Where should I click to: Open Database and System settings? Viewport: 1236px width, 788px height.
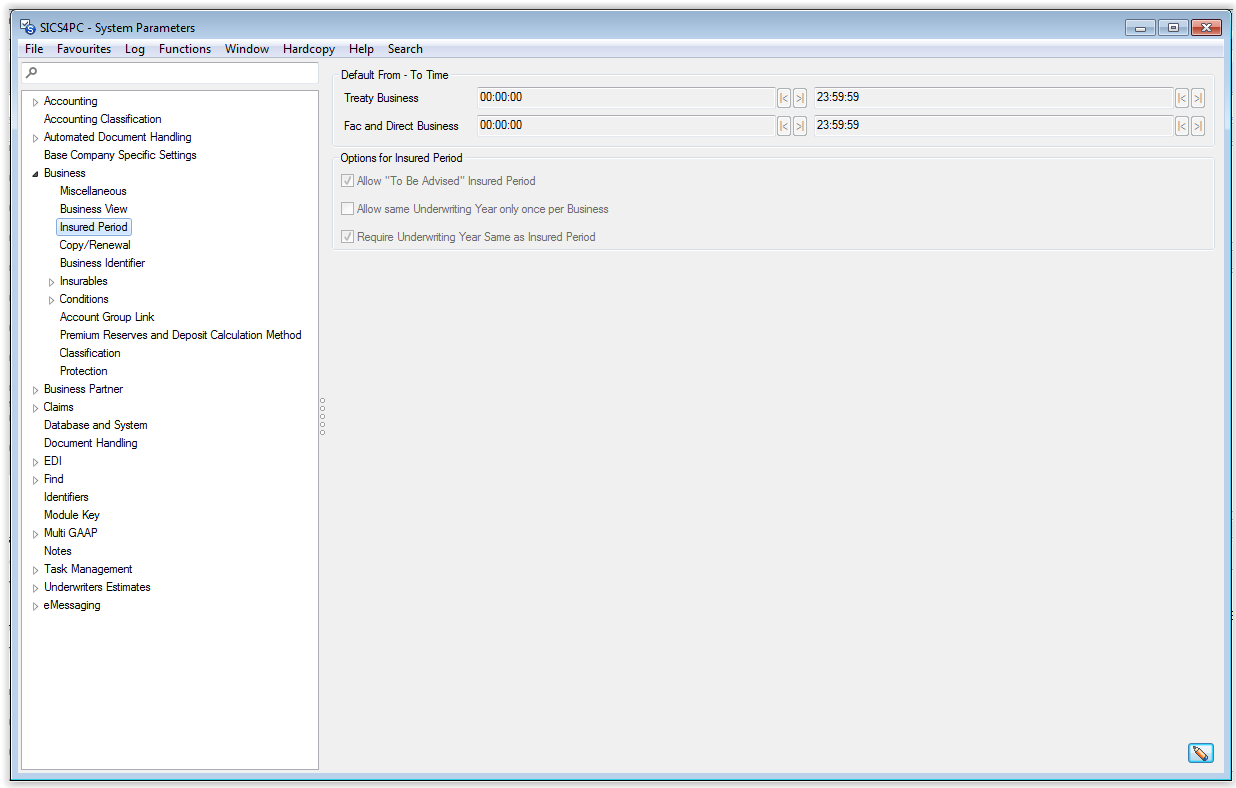pyautogui.click(x=95, y=425)
